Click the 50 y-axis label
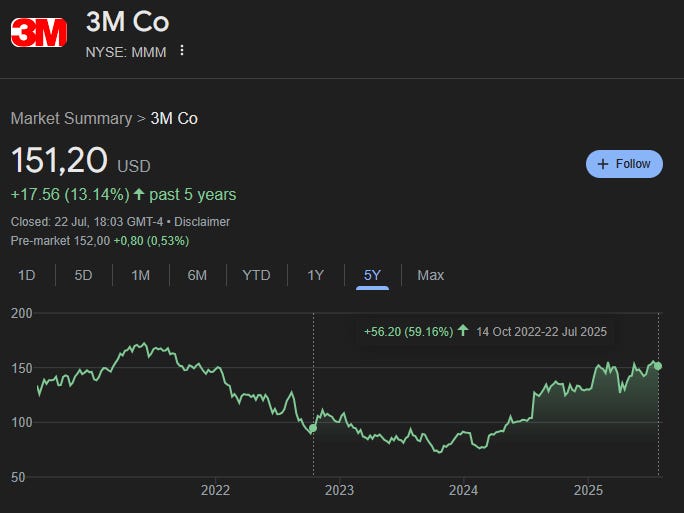 (x=18, y=477)
